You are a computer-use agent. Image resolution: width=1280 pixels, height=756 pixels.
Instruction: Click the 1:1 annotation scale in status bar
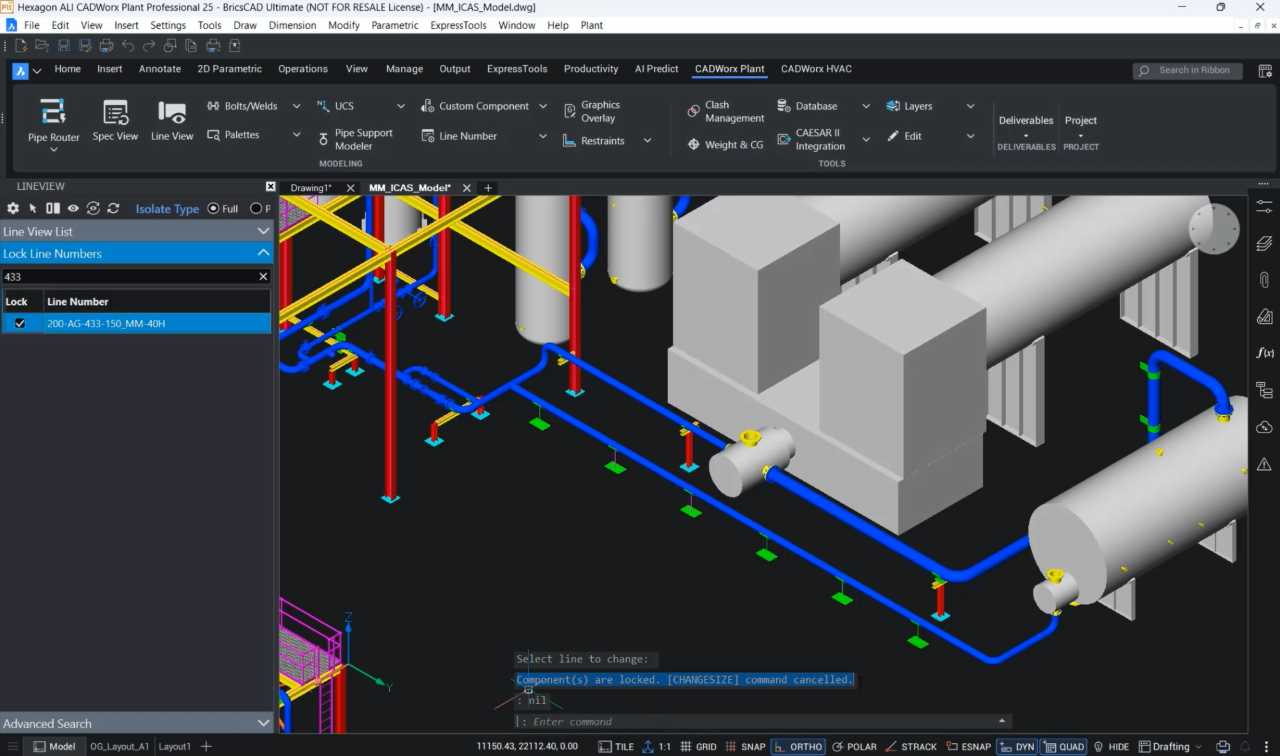point(656,746)
